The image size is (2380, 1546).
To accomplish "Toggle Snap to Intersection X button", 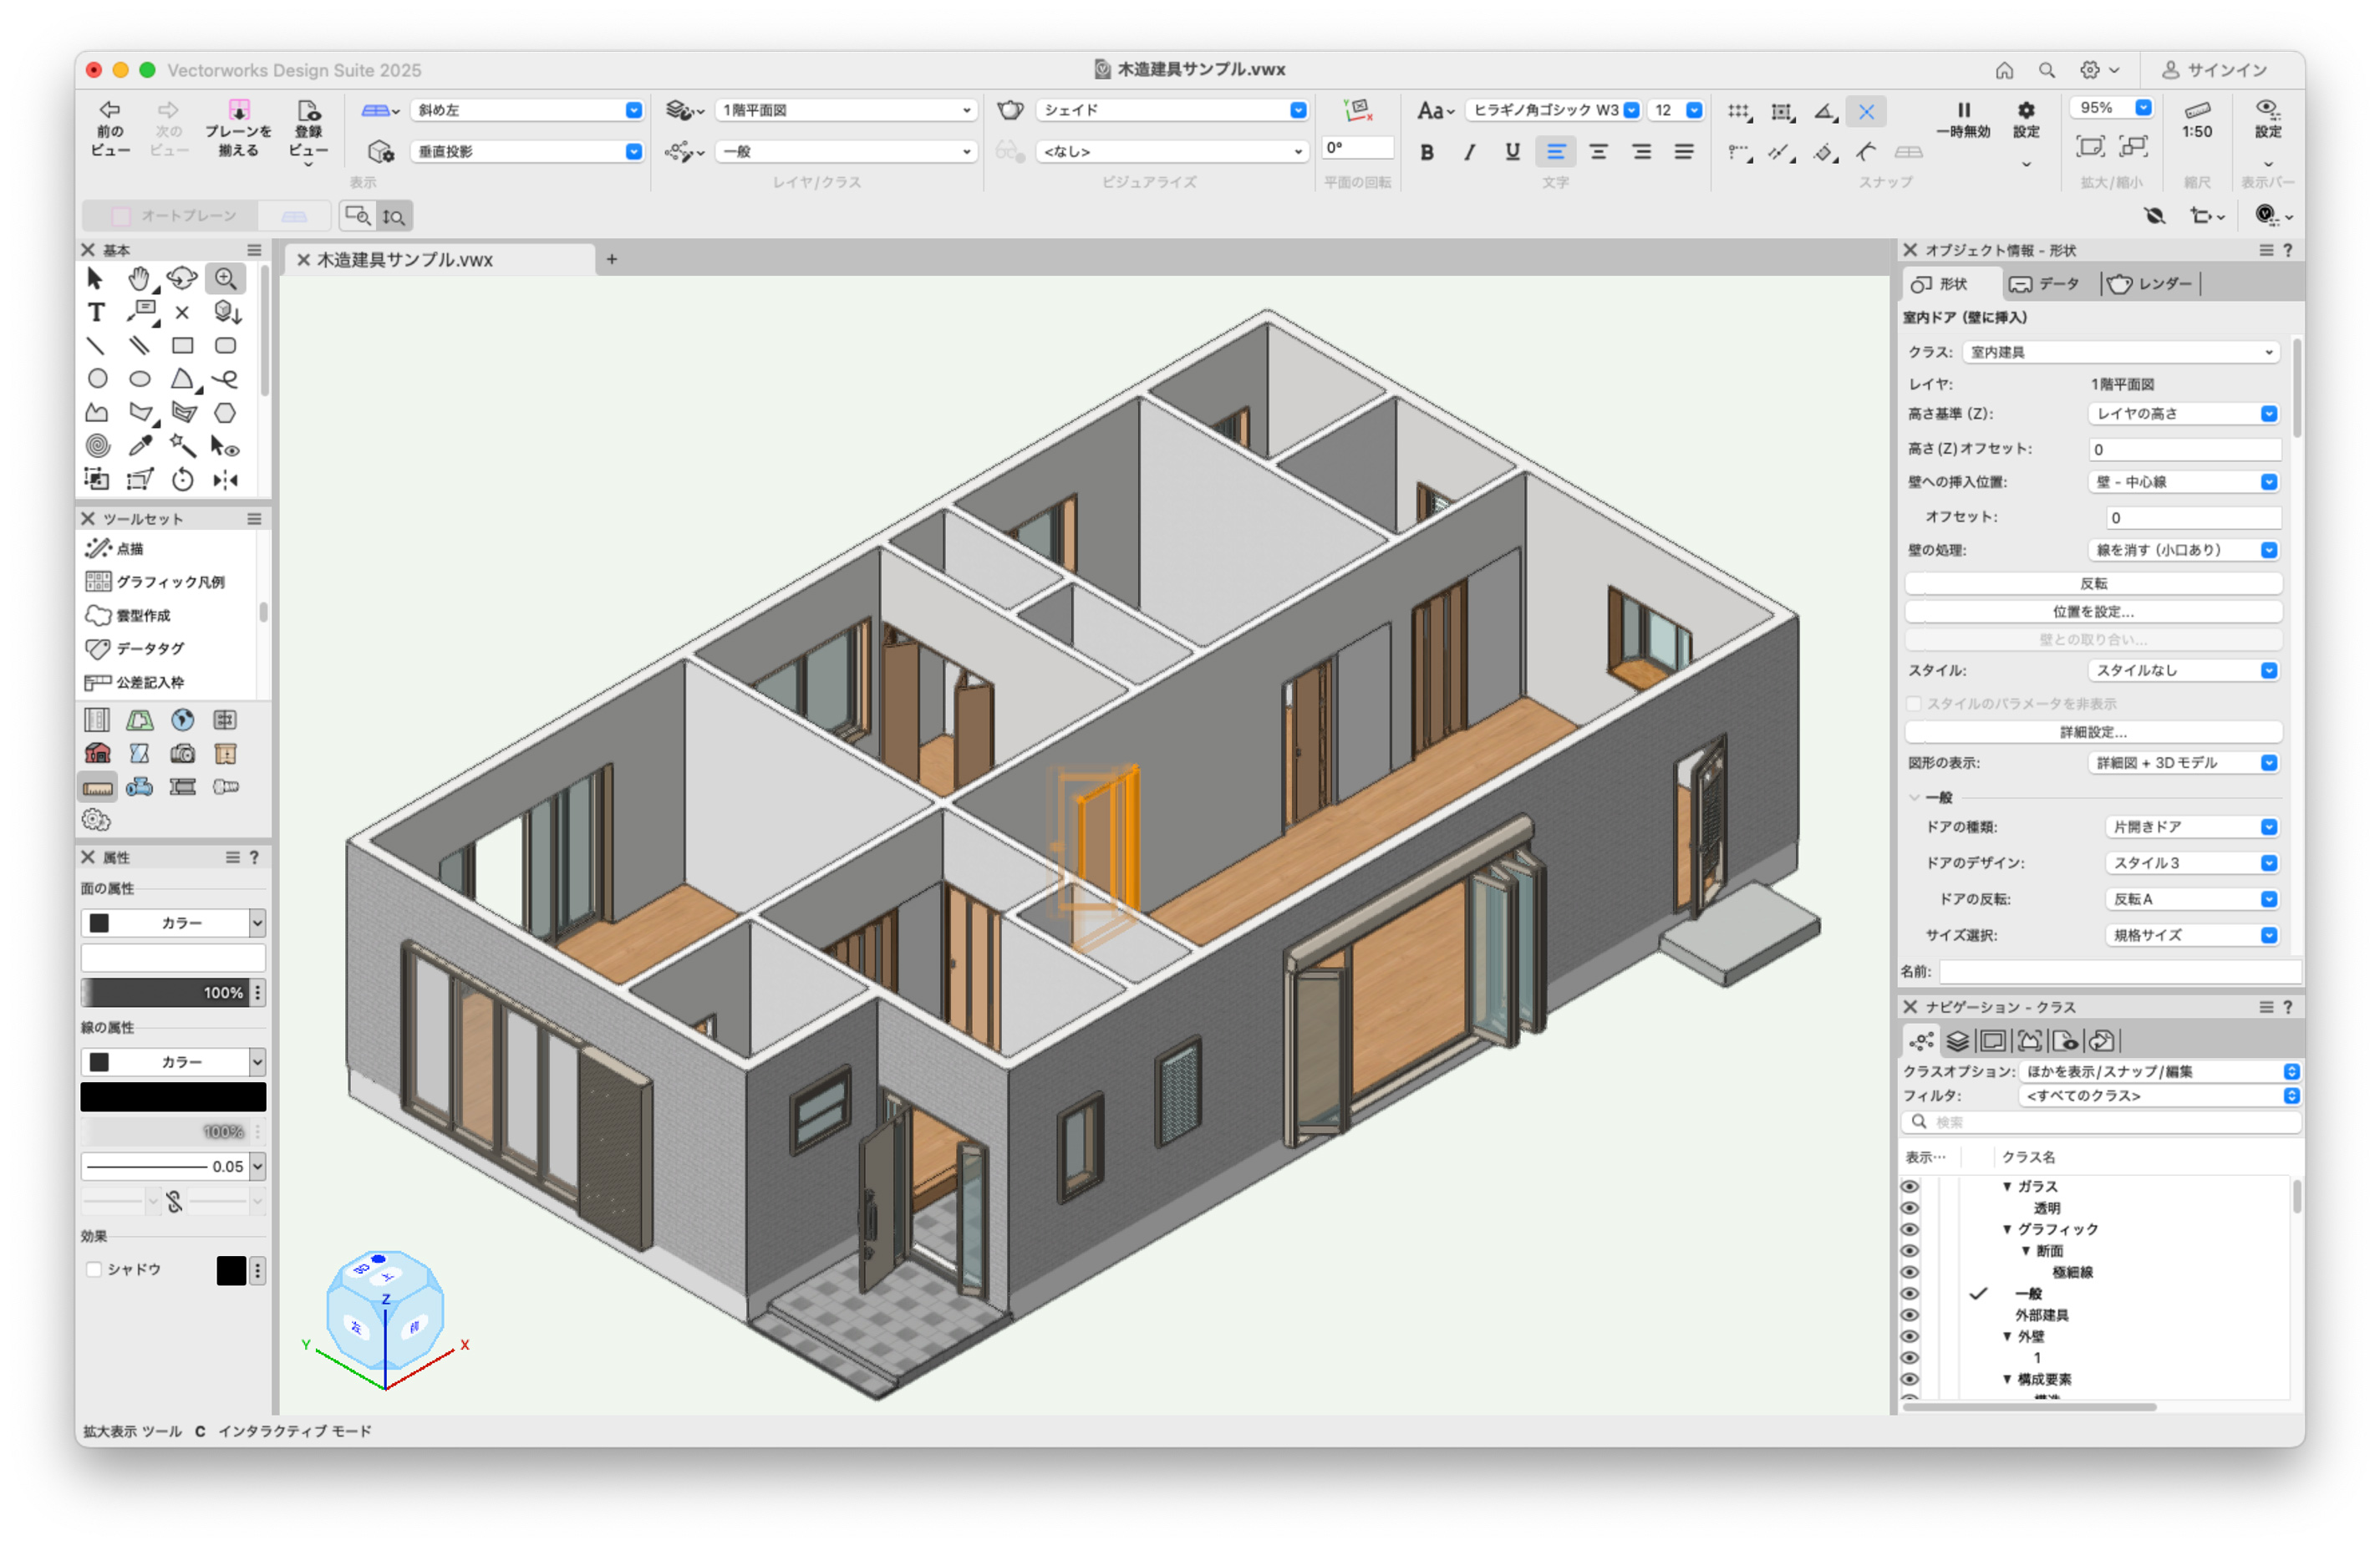I will point(1866,112).
